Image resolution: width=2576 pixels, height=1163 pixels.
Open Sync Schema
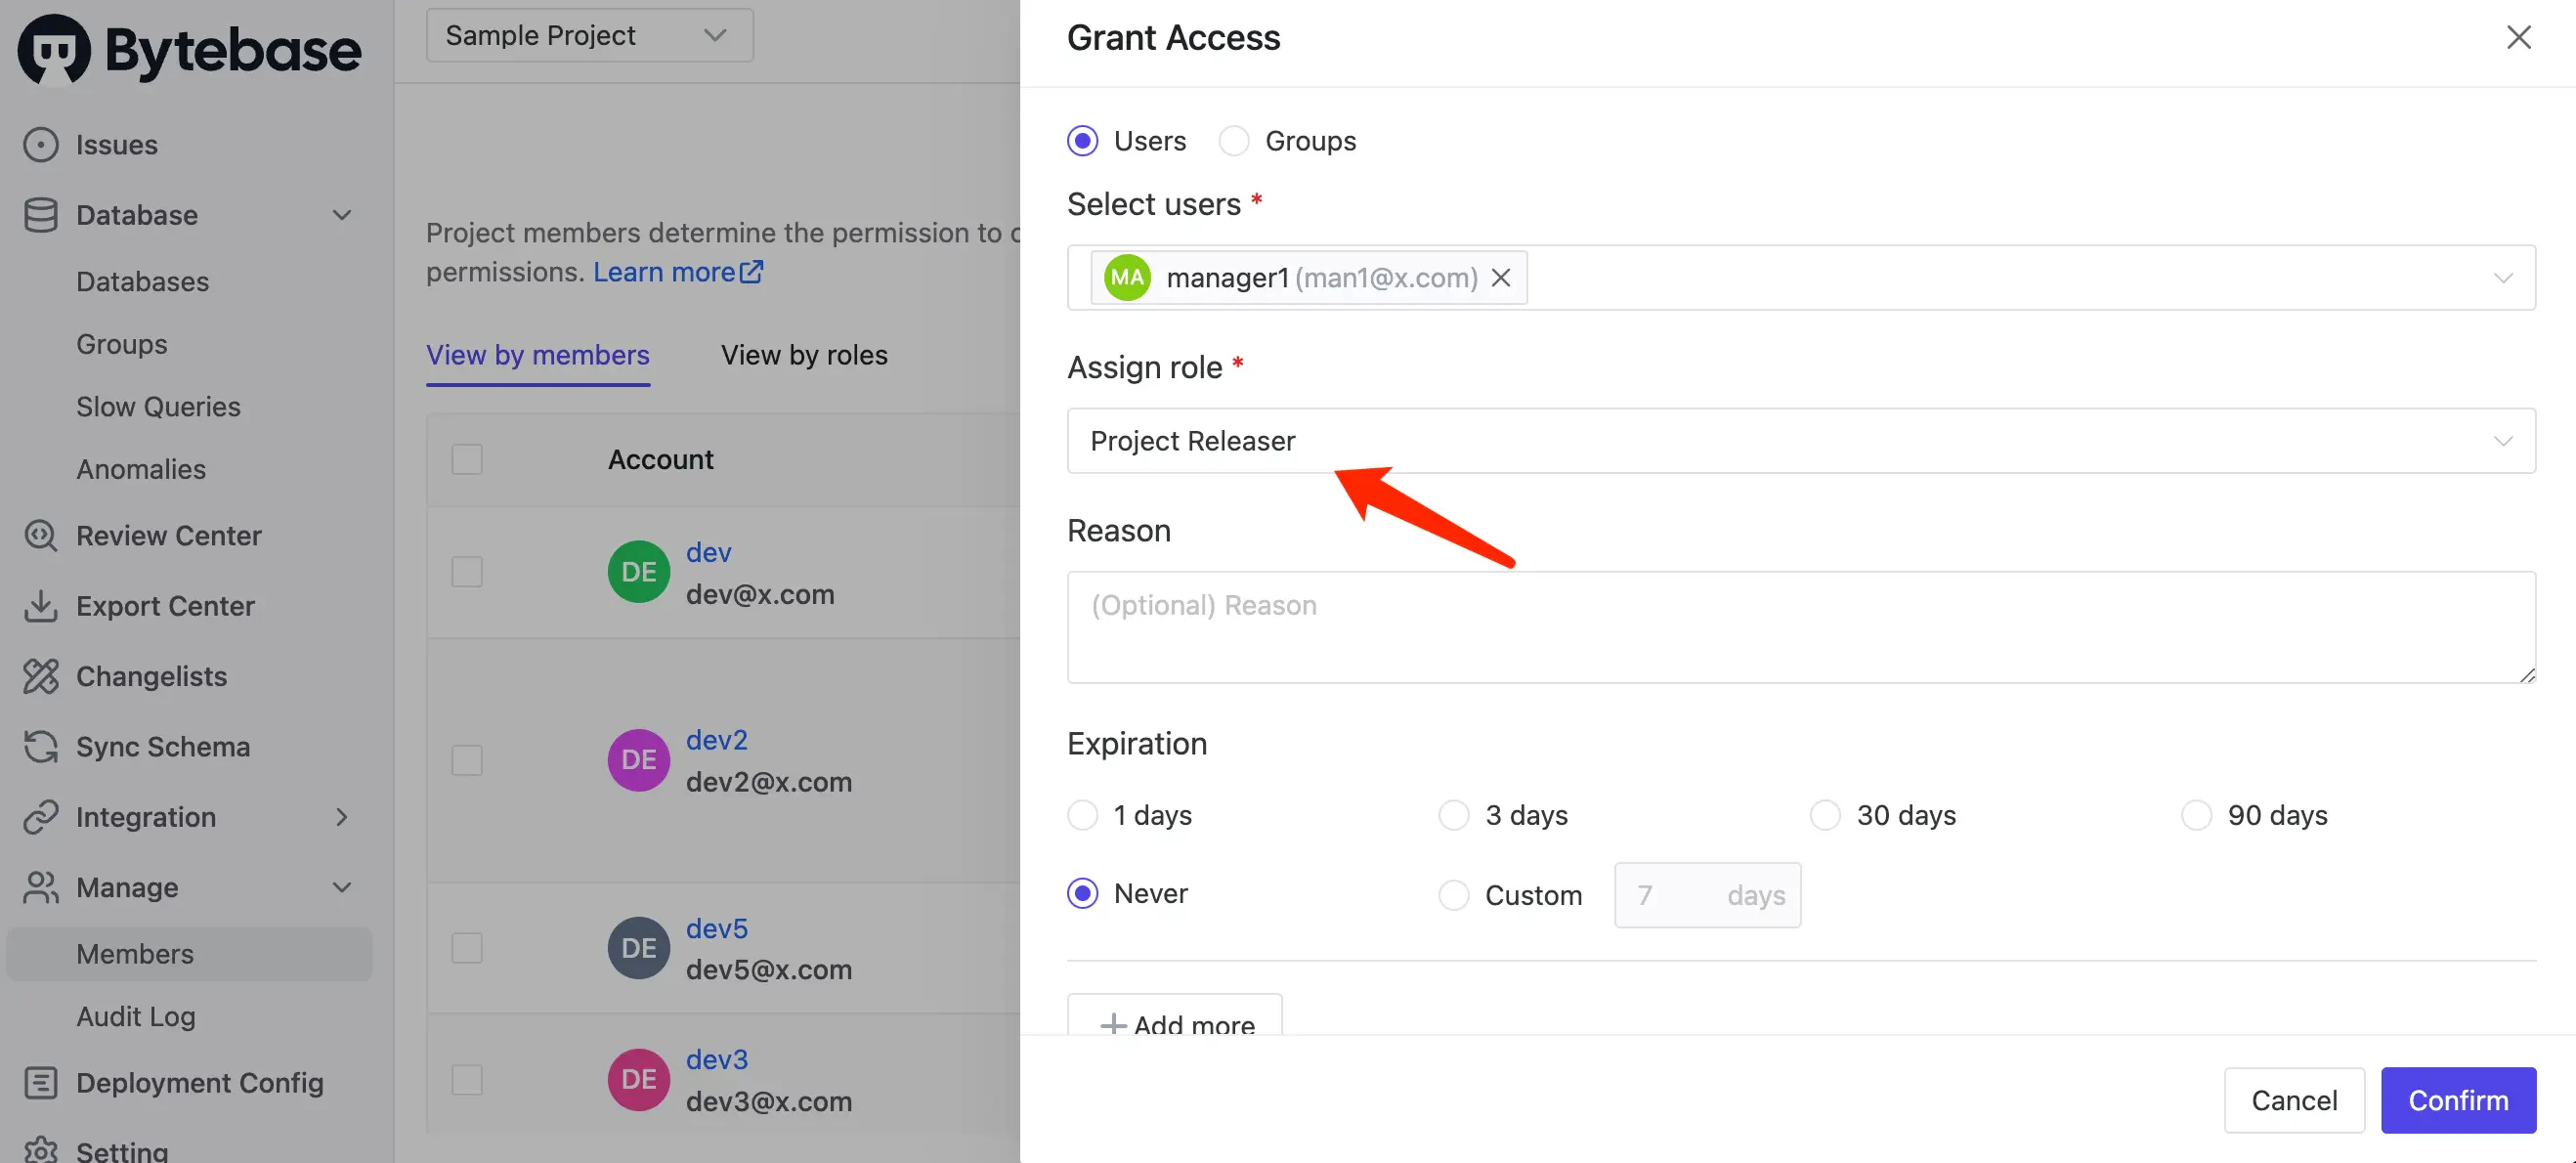click(163, 746)
